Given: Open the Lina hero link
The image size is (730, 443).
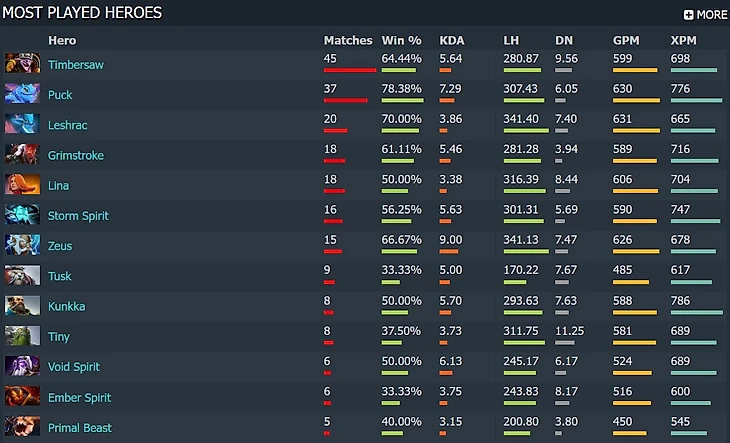Looking at the screenshot, I should point(59,186).
